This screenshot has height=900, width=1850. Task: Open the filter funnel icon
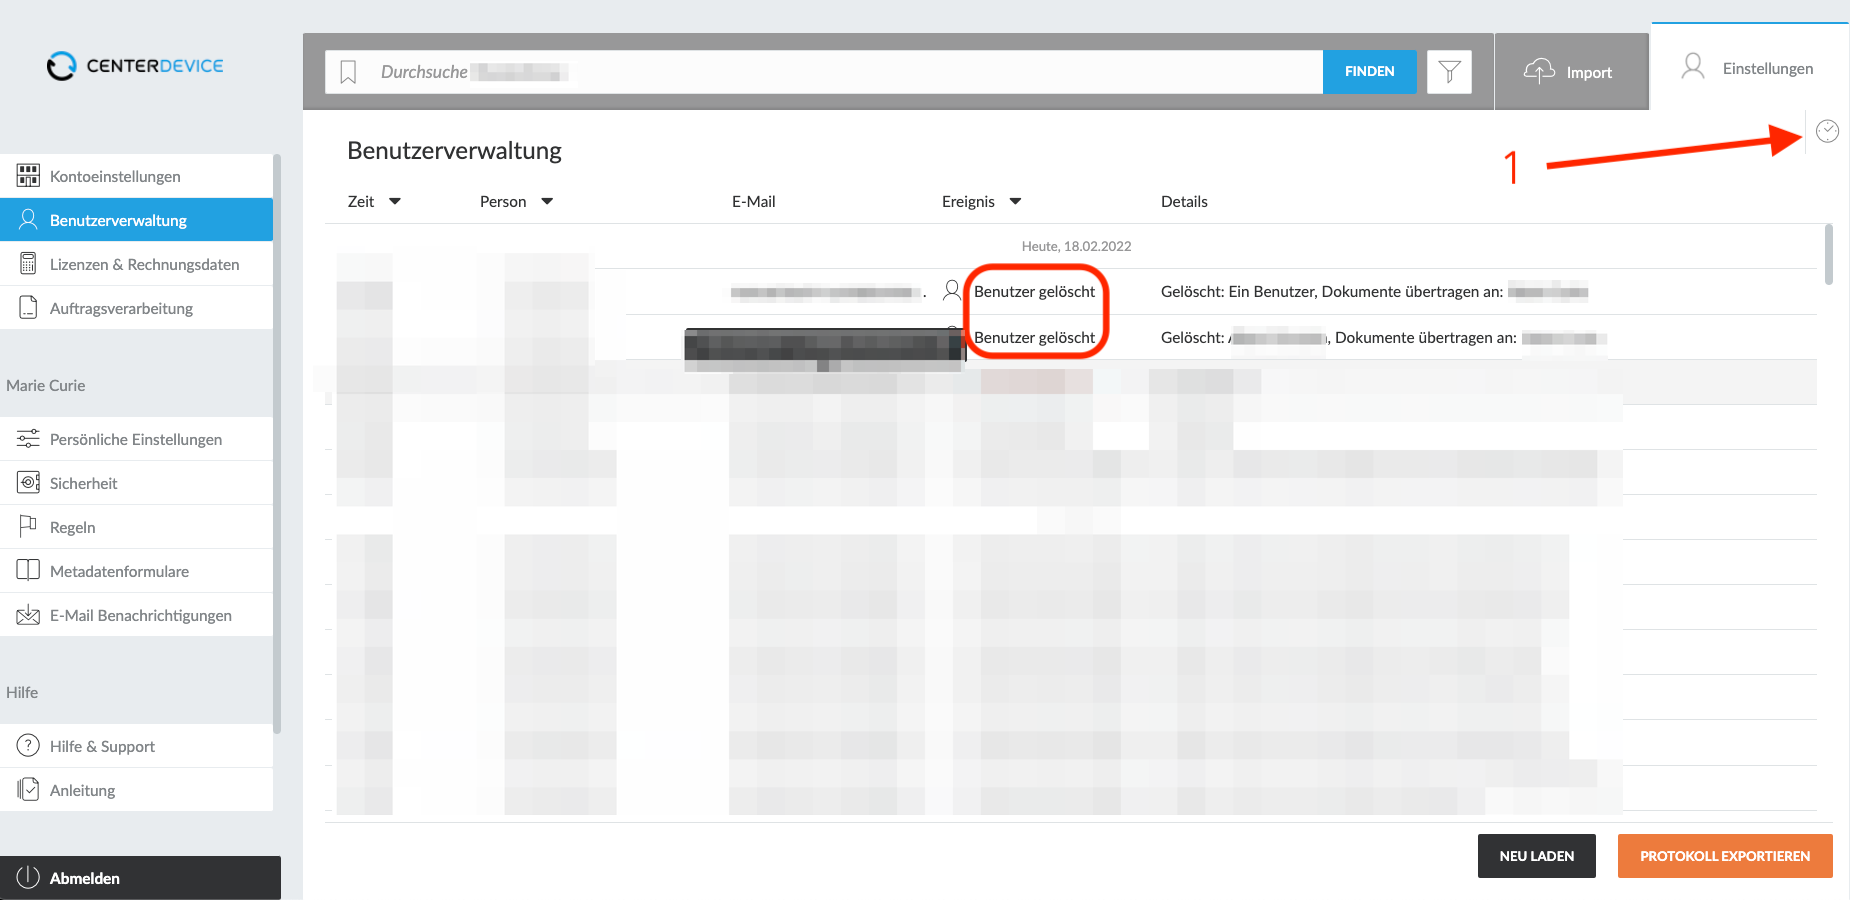click(x=1449, y=72)
